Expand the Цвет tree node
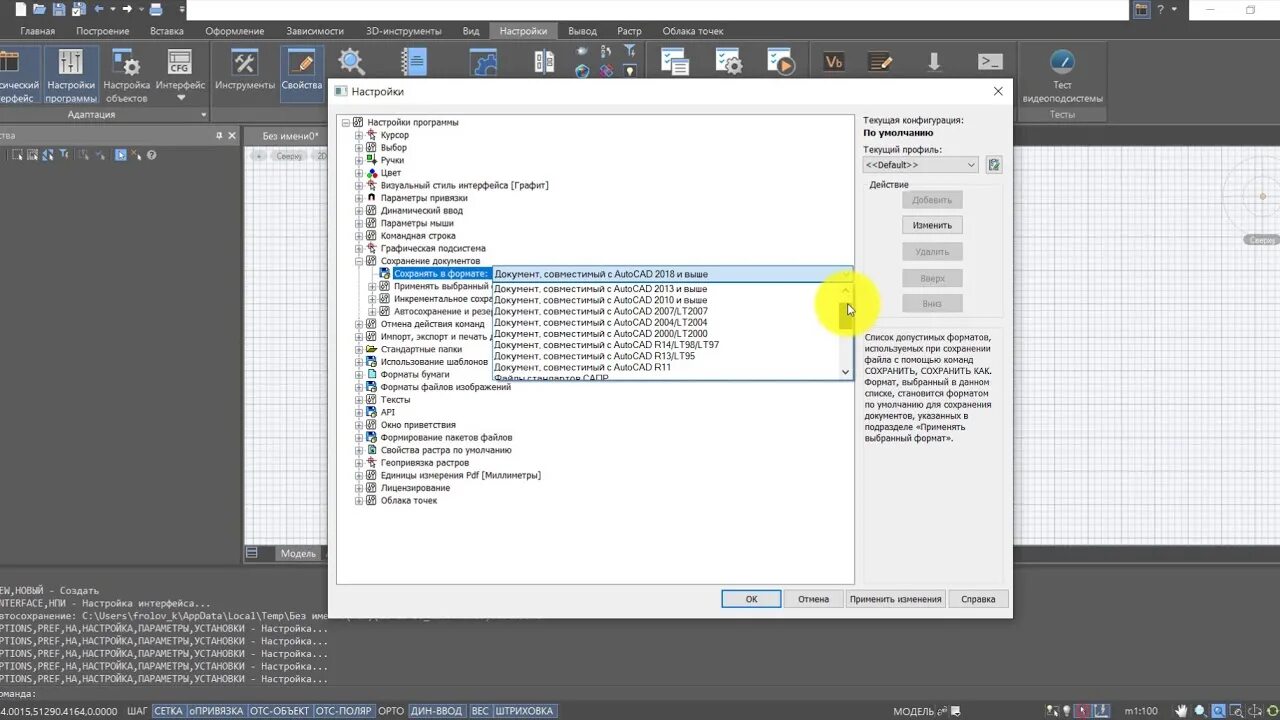Image resolution: width=1280 pixels, height=720 pixels. click(x=359, y=173)
